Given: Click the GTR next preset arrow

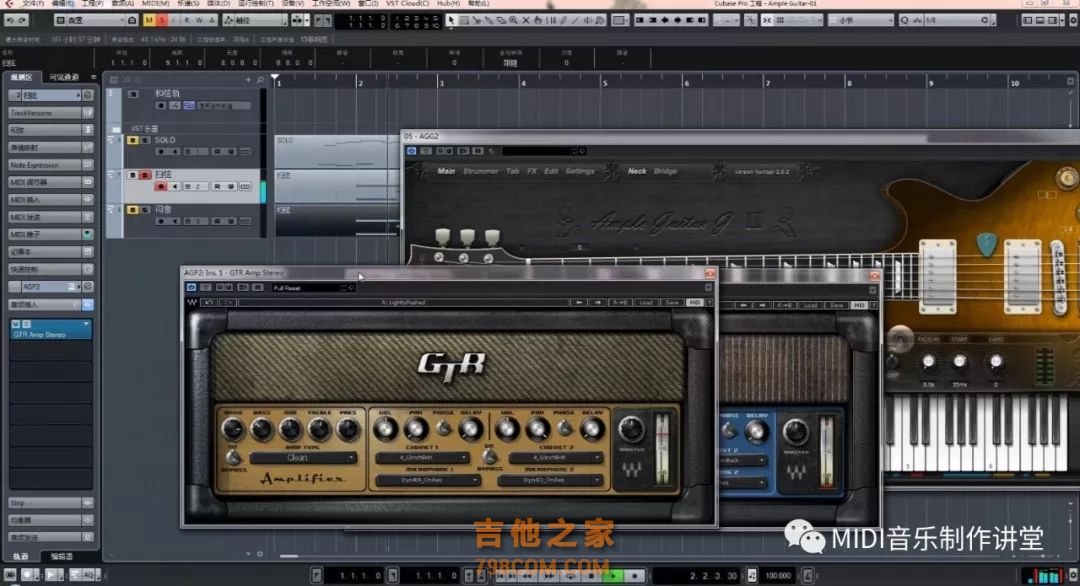Looking at the screenshot, I should (x=598, y=302).
